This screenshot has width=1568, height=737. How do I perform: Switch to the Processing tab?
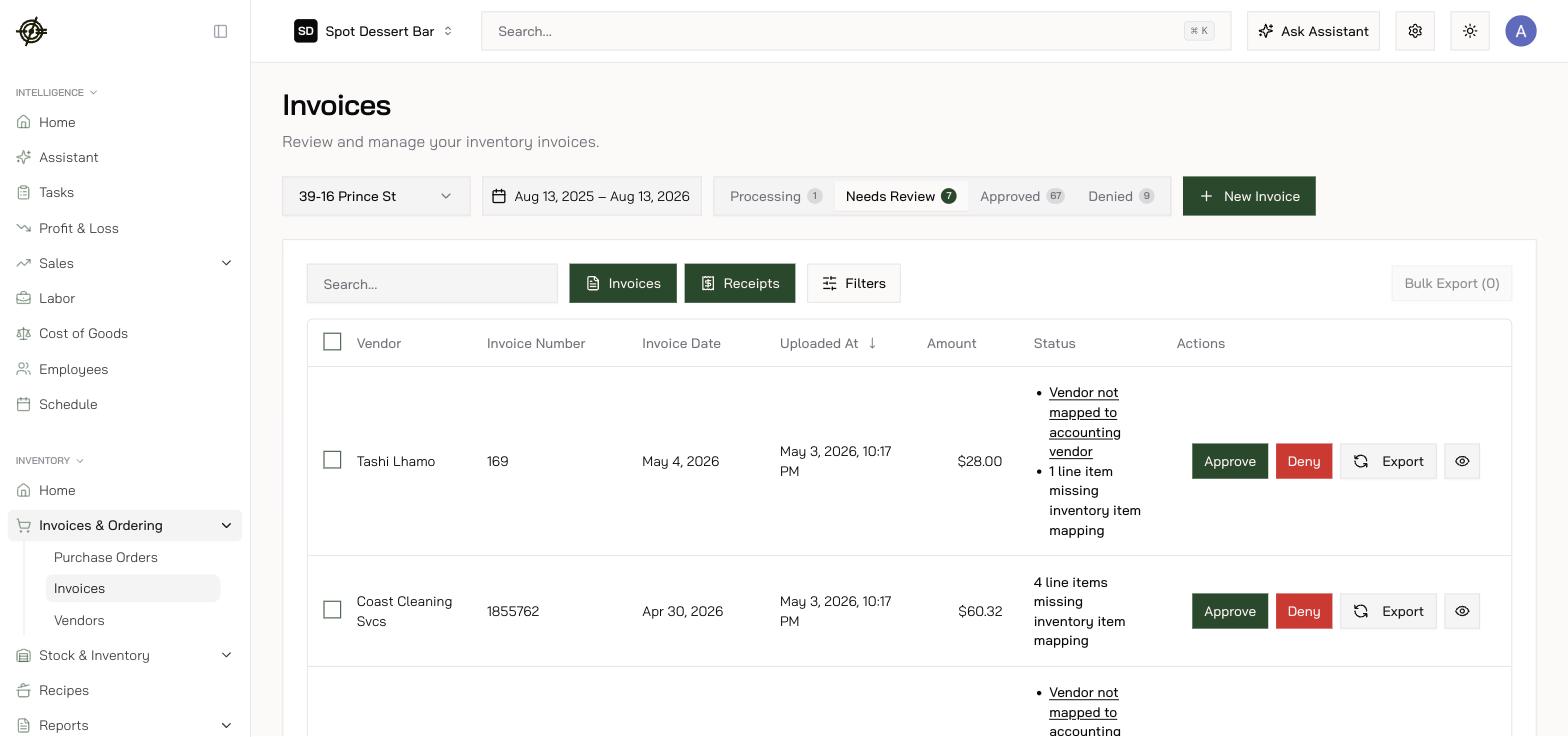pos(776,196)
